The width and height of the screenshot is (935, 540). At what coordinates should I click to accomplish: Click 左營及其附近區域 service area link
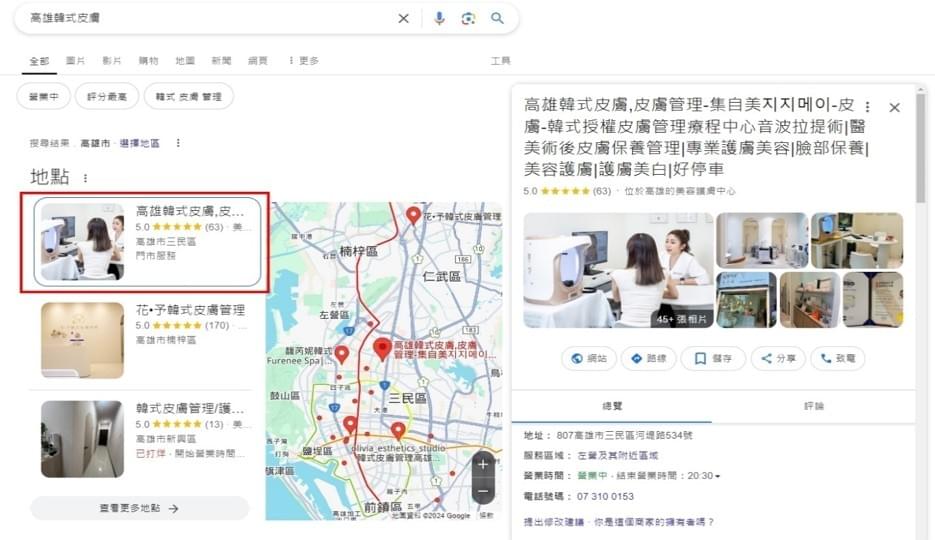(x=618, y=455)
